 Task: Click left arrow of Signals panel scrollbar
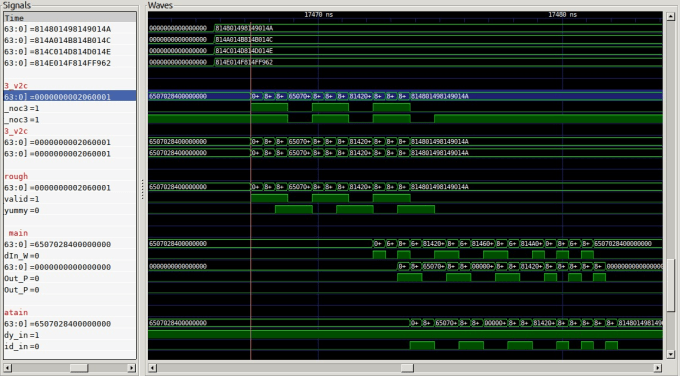[x=8, y=368]
